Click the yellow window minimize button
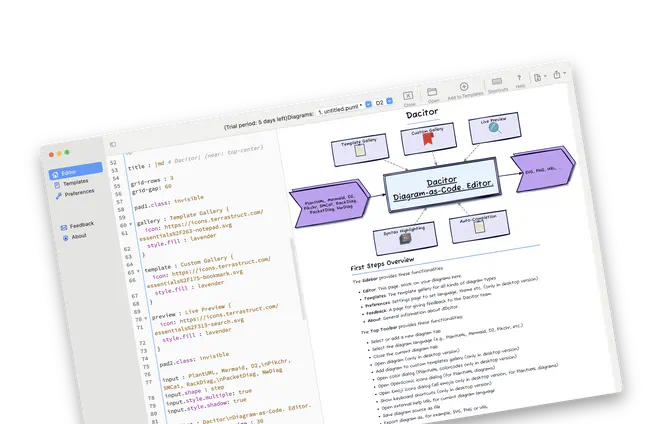Screen dimensions: 650x424 (59, 153)
